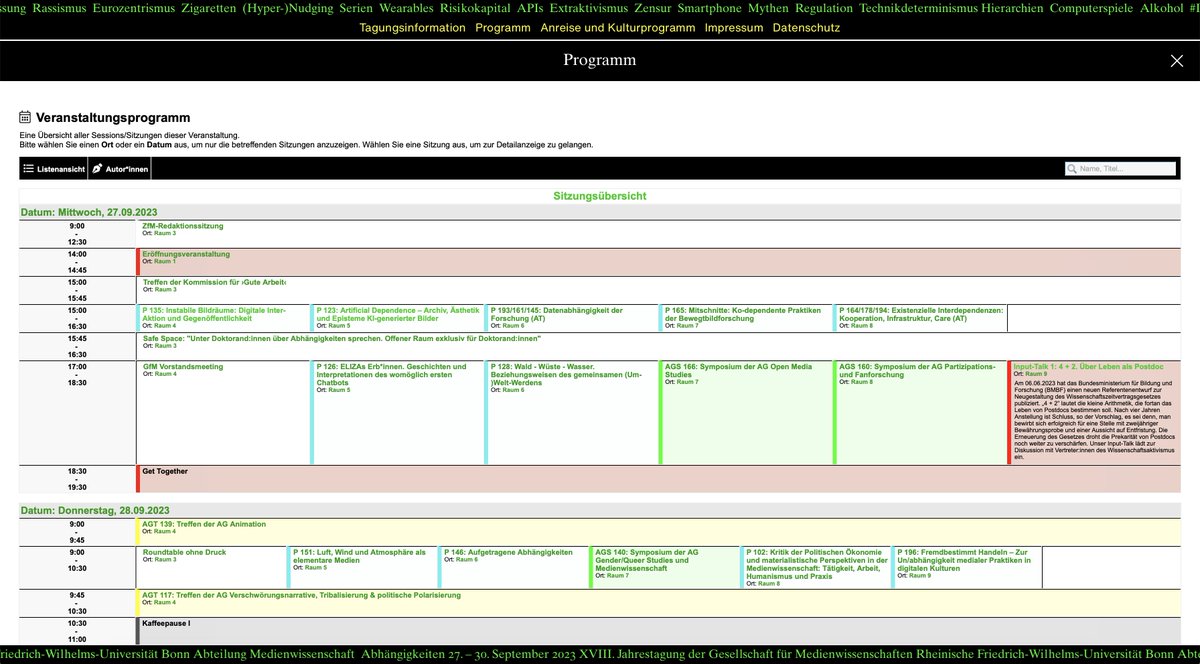
Task: Open the Eröffnungsveranstaltung session
Action: [x=186, y=254]
